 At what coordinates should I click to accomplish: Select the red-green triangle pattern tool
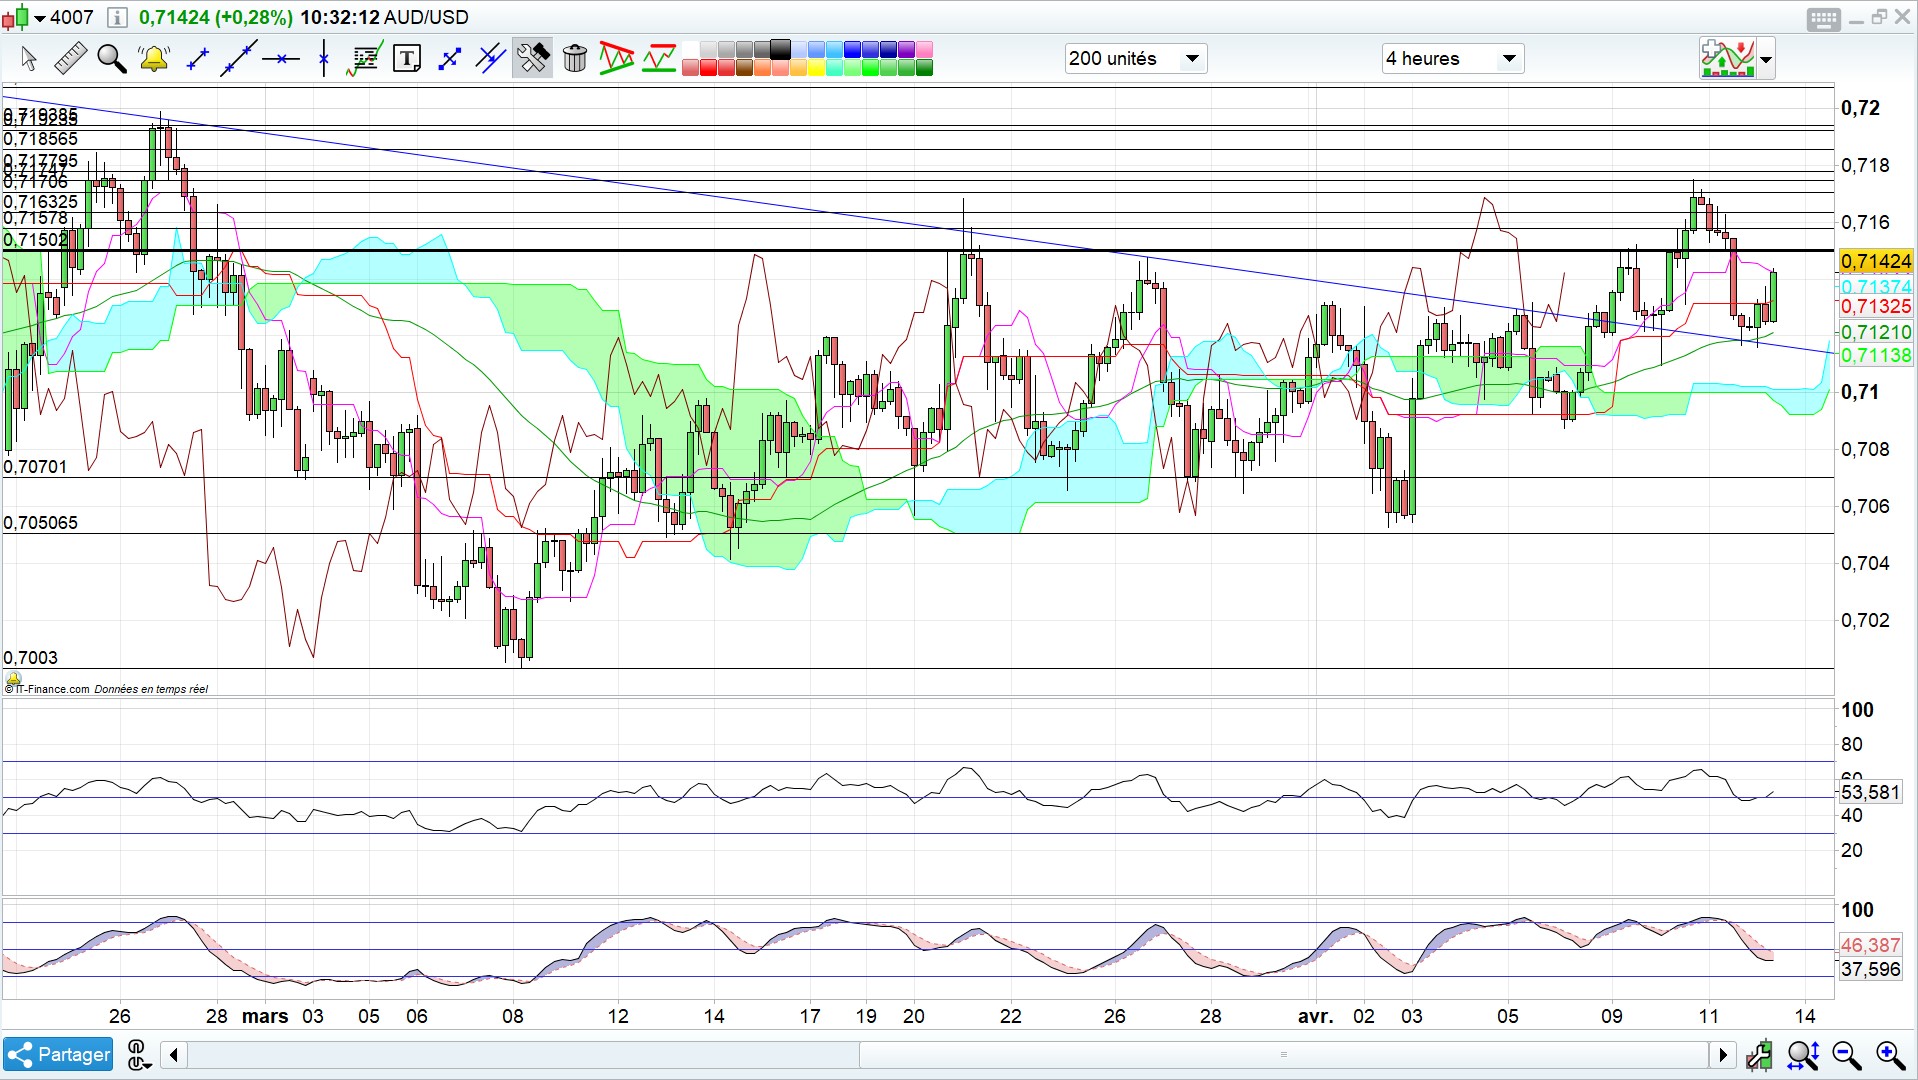point(617,59)
